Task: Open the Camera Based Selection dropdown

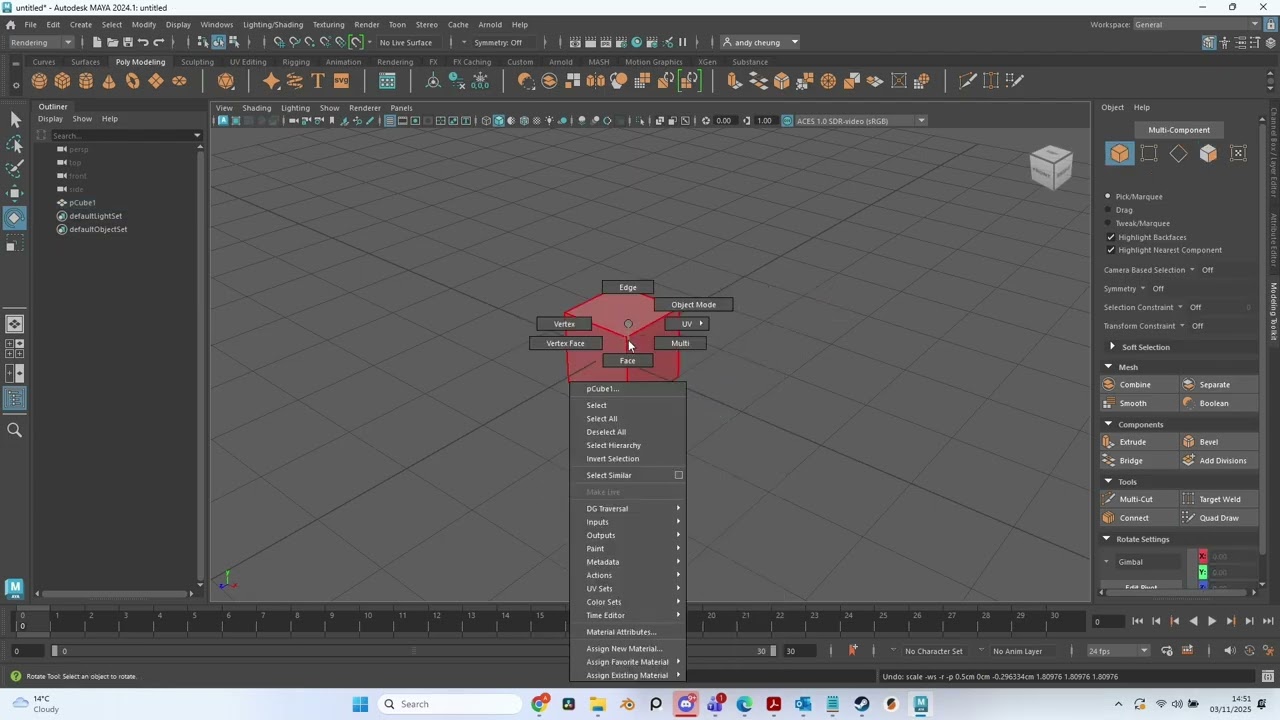Action: click(1192, 270)
